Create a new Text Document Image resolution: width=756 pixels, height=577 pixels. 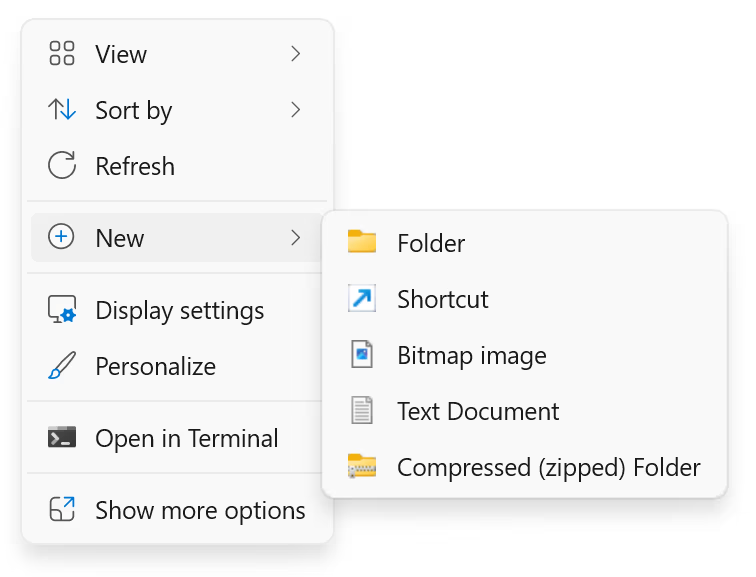point(525,411)
